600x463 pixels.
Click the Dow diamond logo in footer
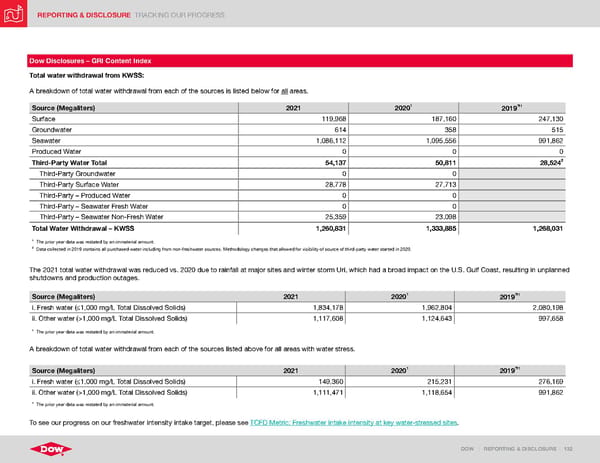click(x=51, y=449)
